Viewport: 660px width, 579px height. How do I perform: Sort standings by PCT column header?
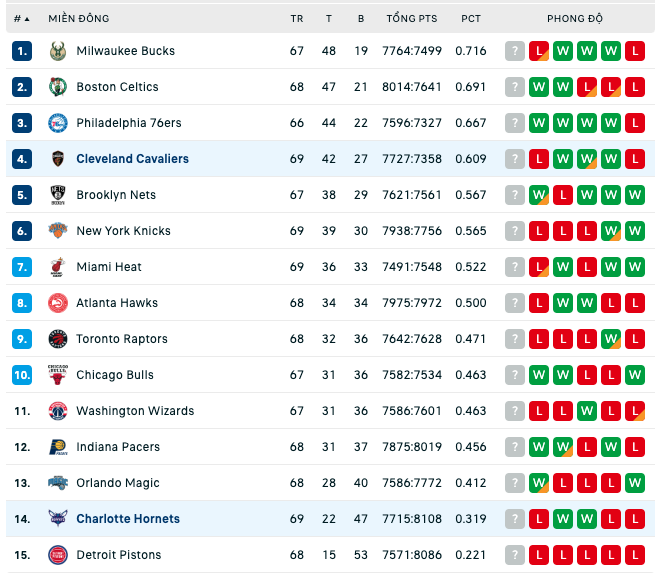click(x=471, y=19)
